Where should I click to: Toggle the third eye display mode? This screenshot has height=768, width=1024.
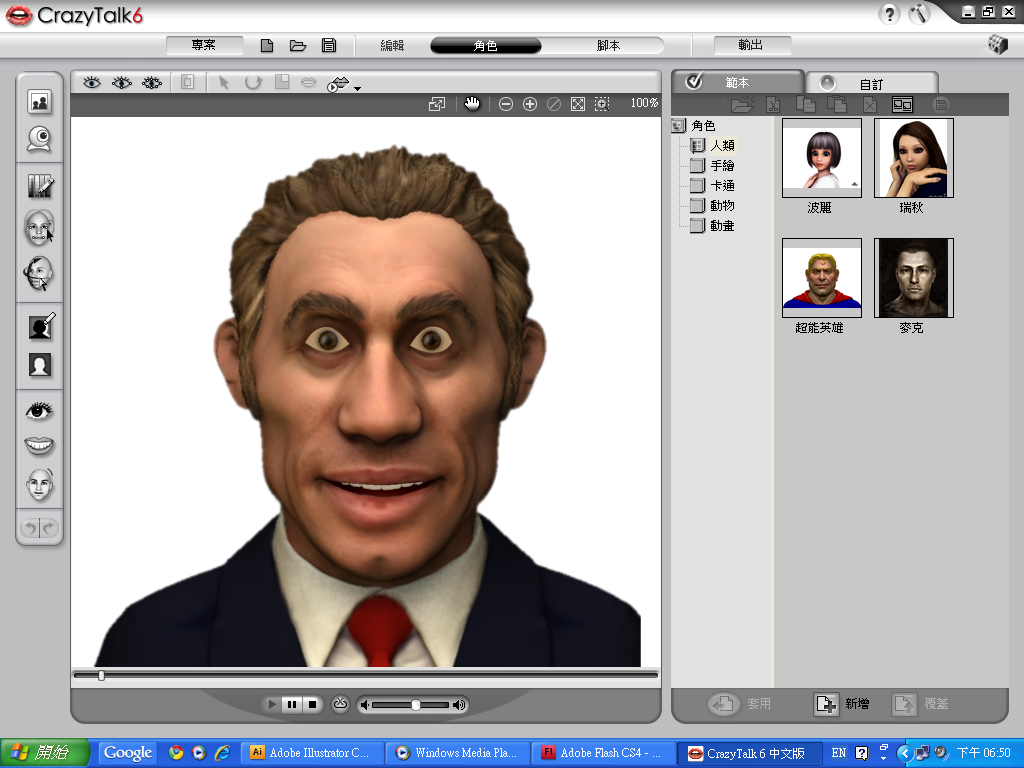click(x=152, y=83)
